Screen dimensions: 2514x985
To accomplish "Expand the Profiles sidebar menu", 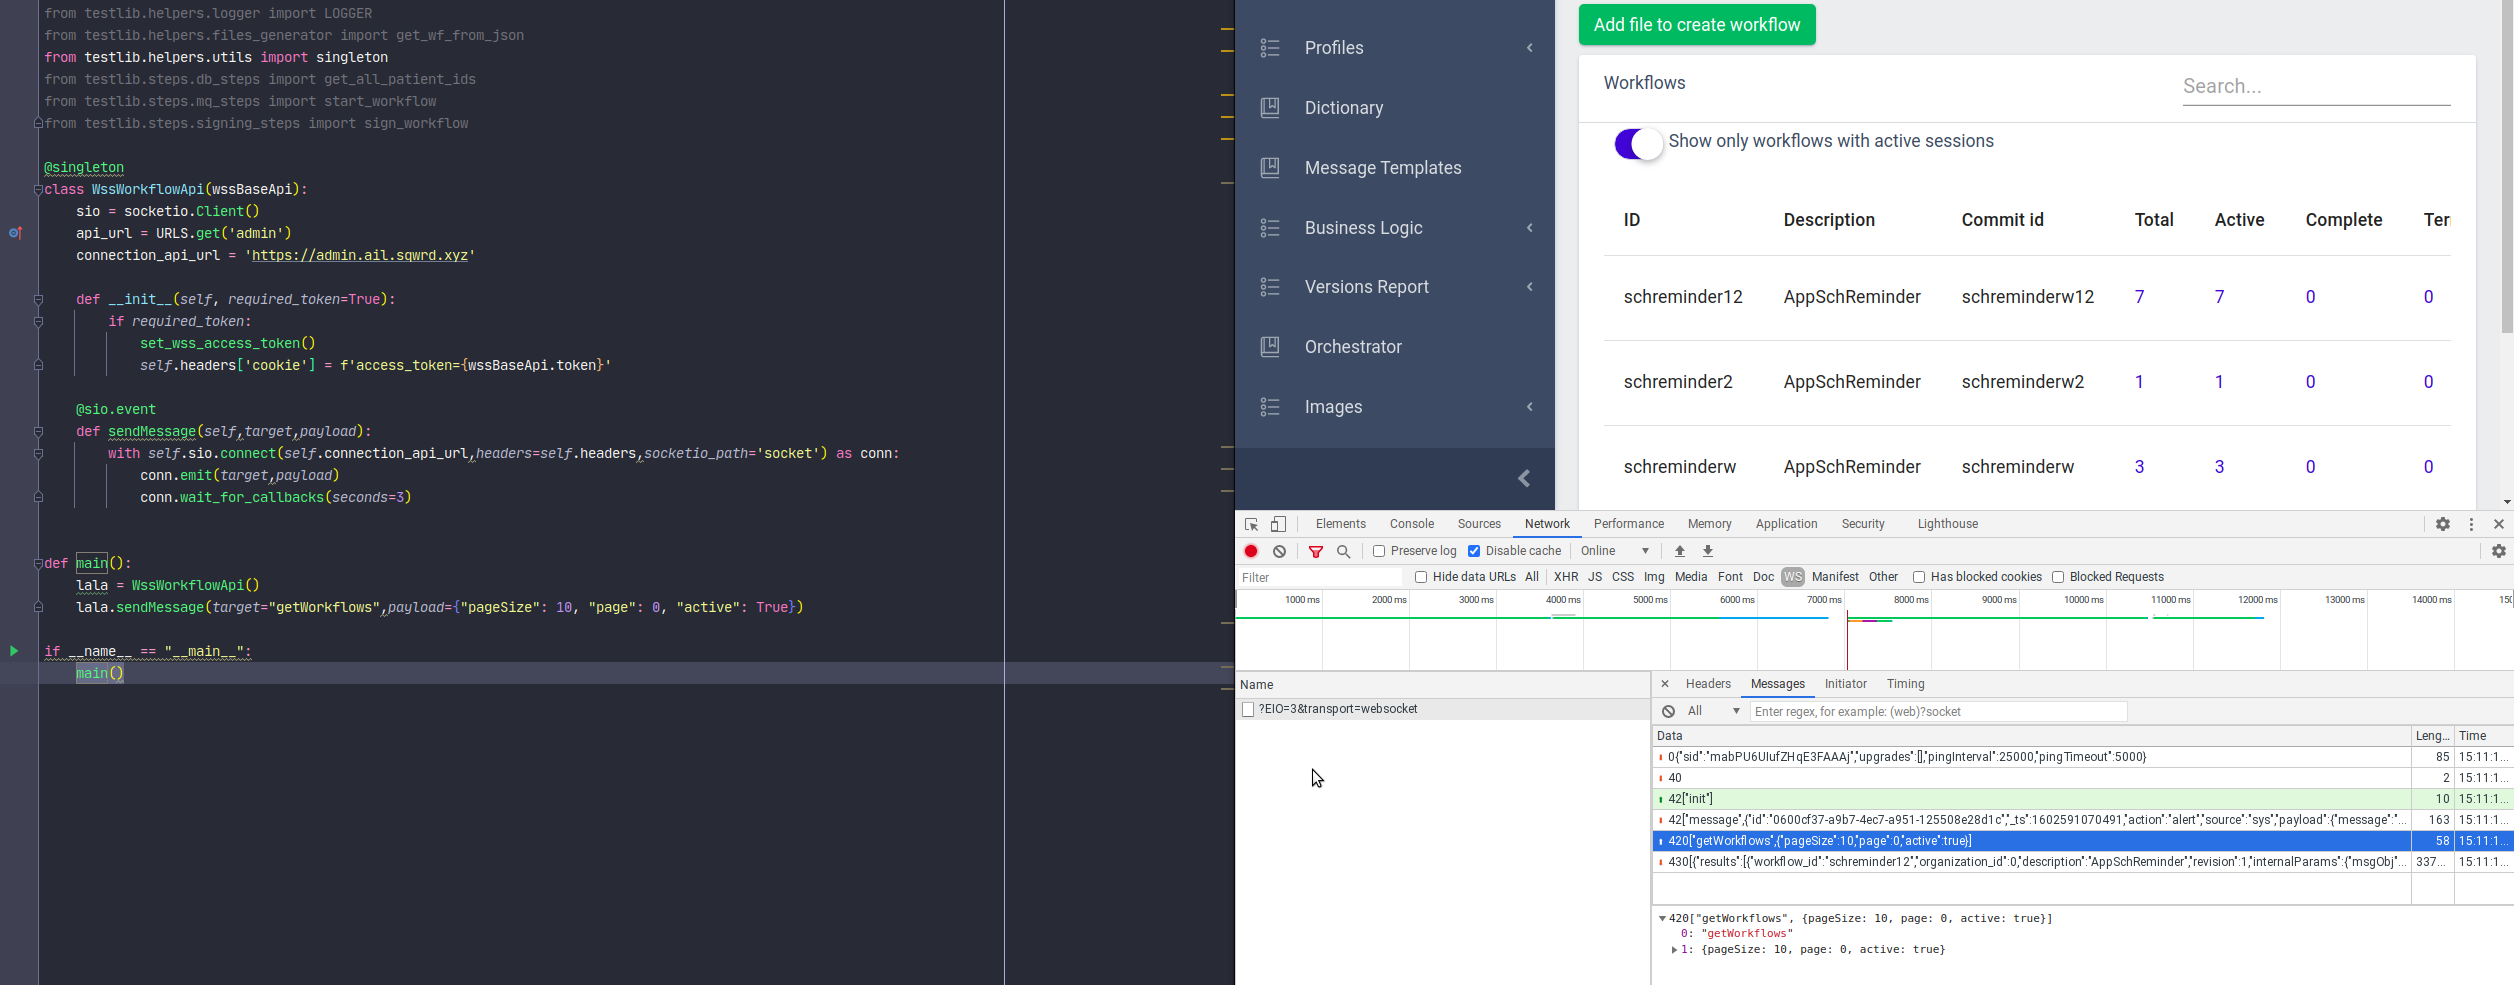I will coord(1395,48).
